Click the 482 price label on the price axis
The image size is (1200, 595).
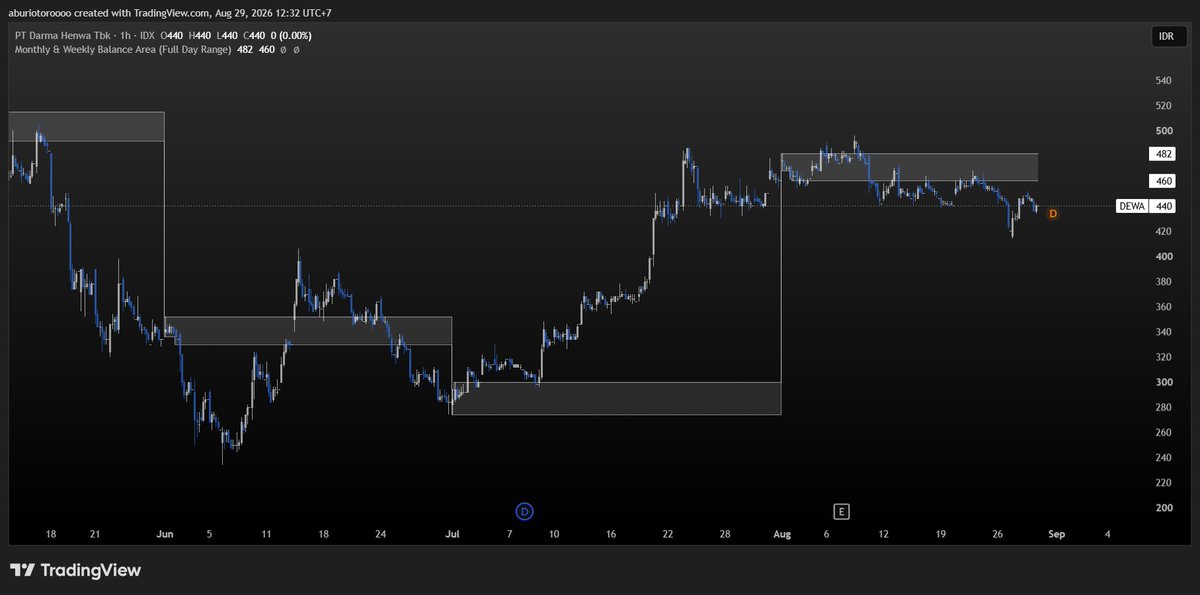pyautogui.click(x=1163, y=154)
